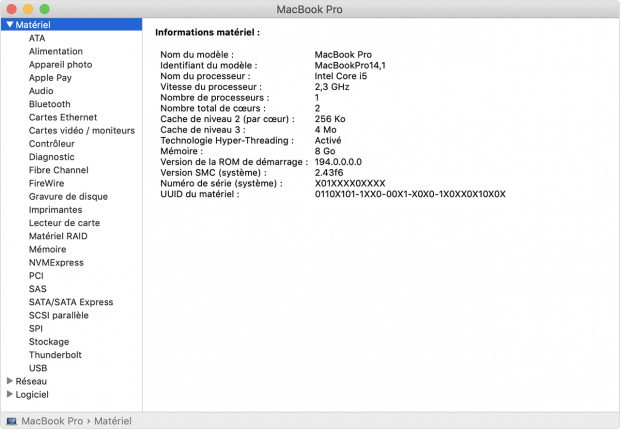Screen dimensions: 620x429
Task: Select Apple Pay in the sidebar
Action: coord(50,77)
